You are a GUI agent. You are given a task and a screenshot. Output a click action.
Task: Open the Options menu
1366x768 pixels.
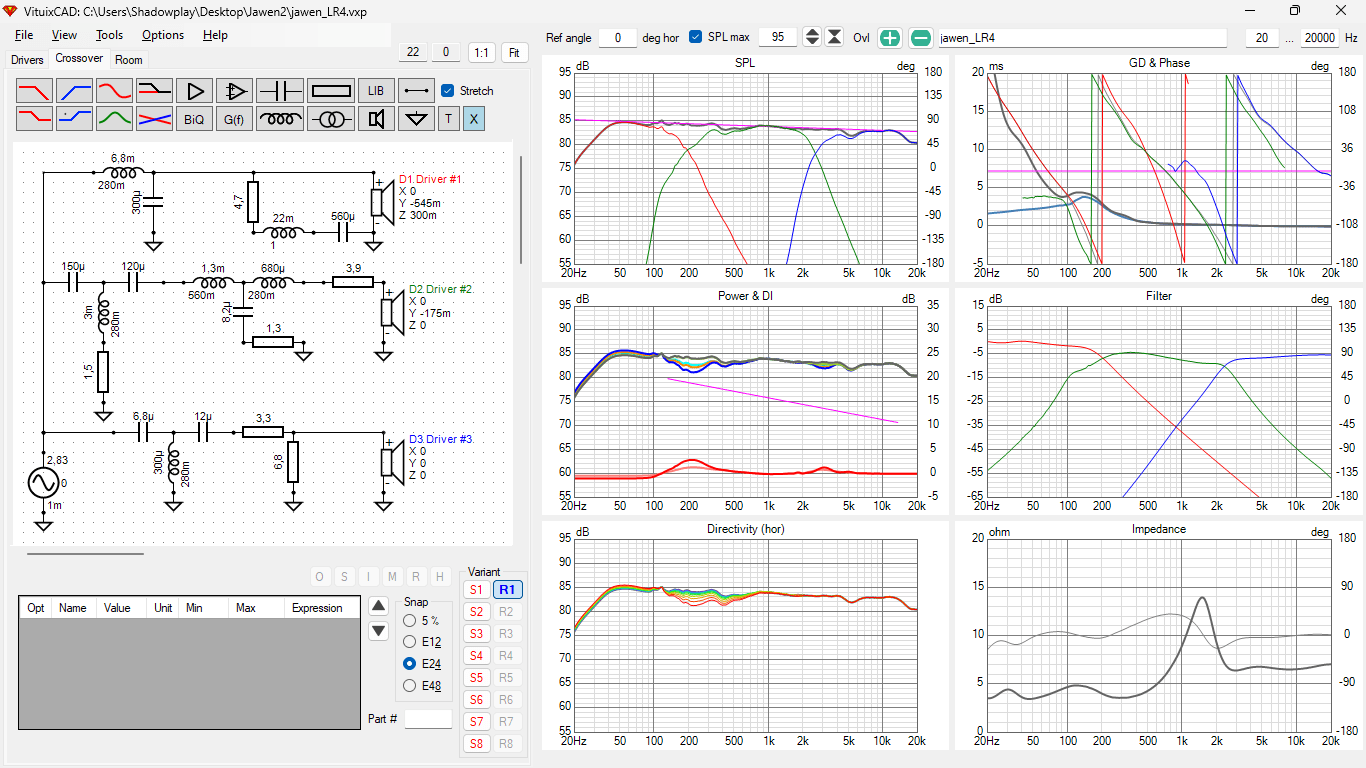163,35
